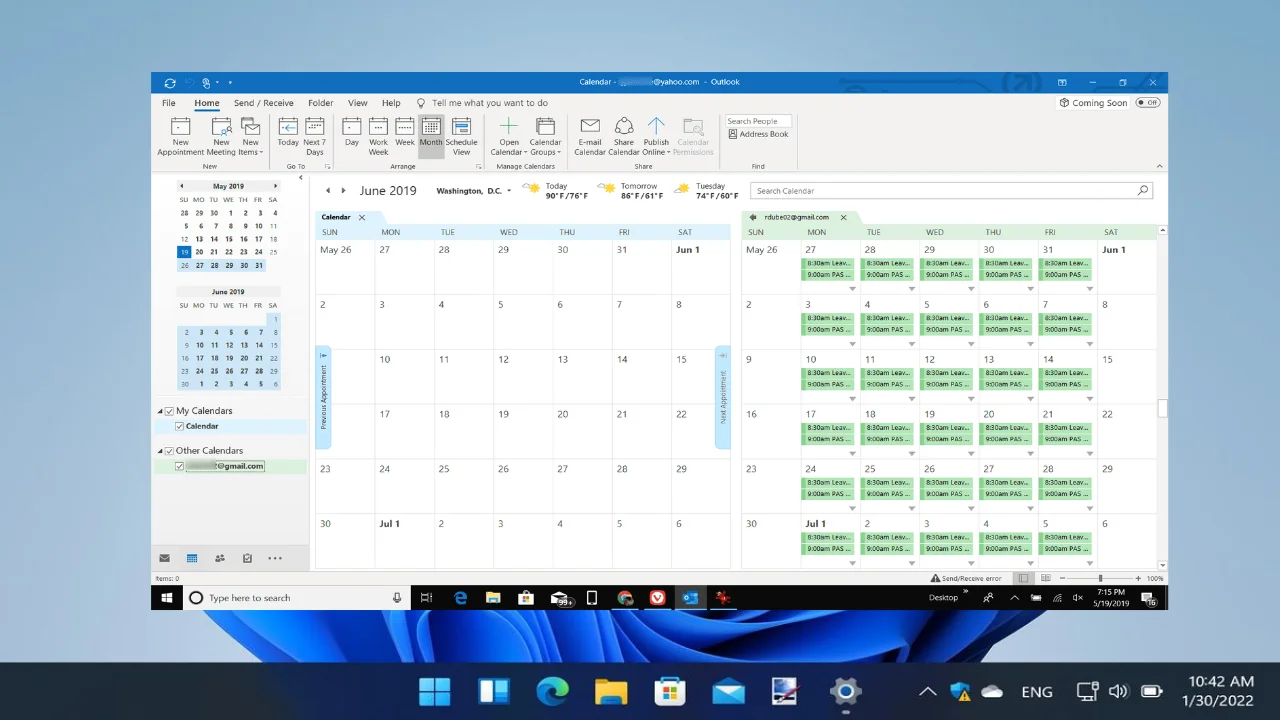Click the New Meeting icon
This screenshot has width=1280, height=720.
pos(221,127)
